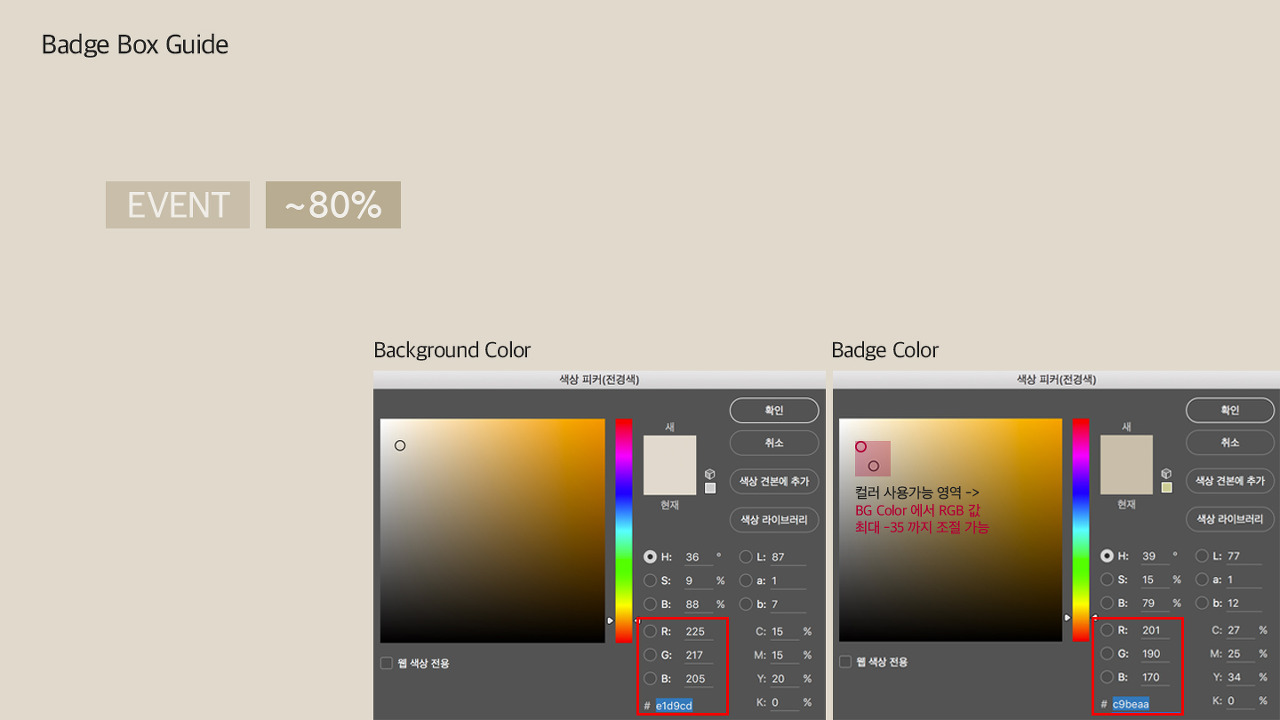Click 색상 견본에 추가 in Background Color picker
Screen dimensions: 1280x720
(774, 481)
